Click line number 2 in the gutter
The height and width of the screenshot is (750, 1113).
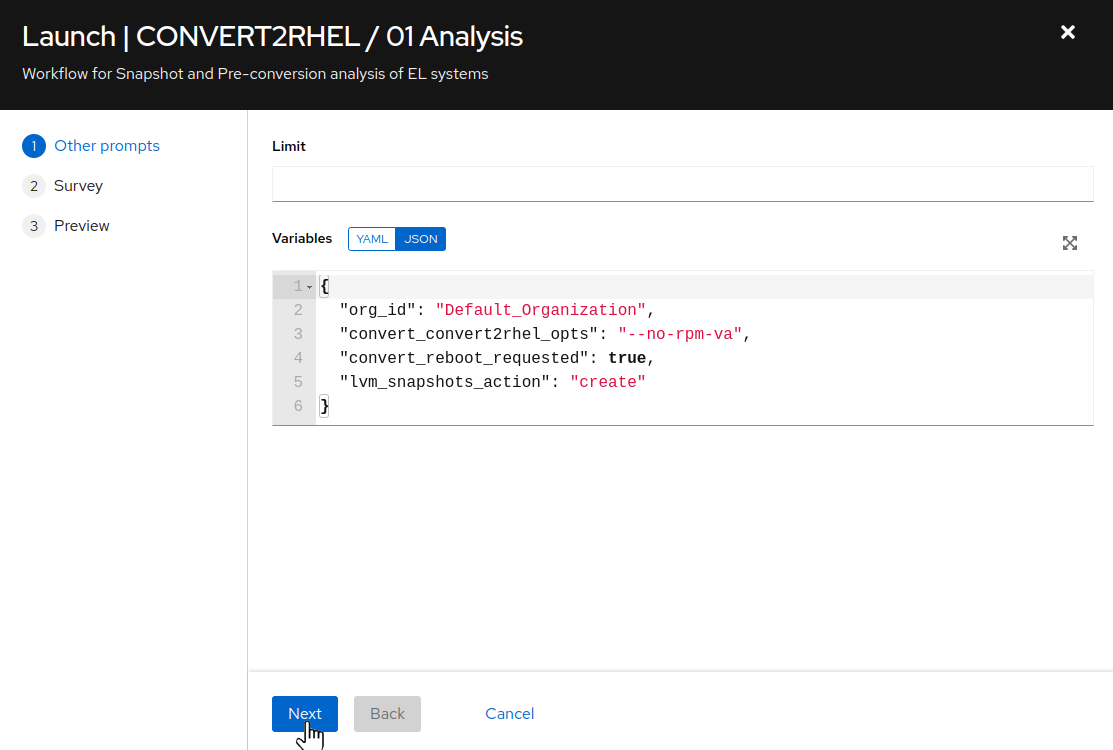click(x=298, y=310)
